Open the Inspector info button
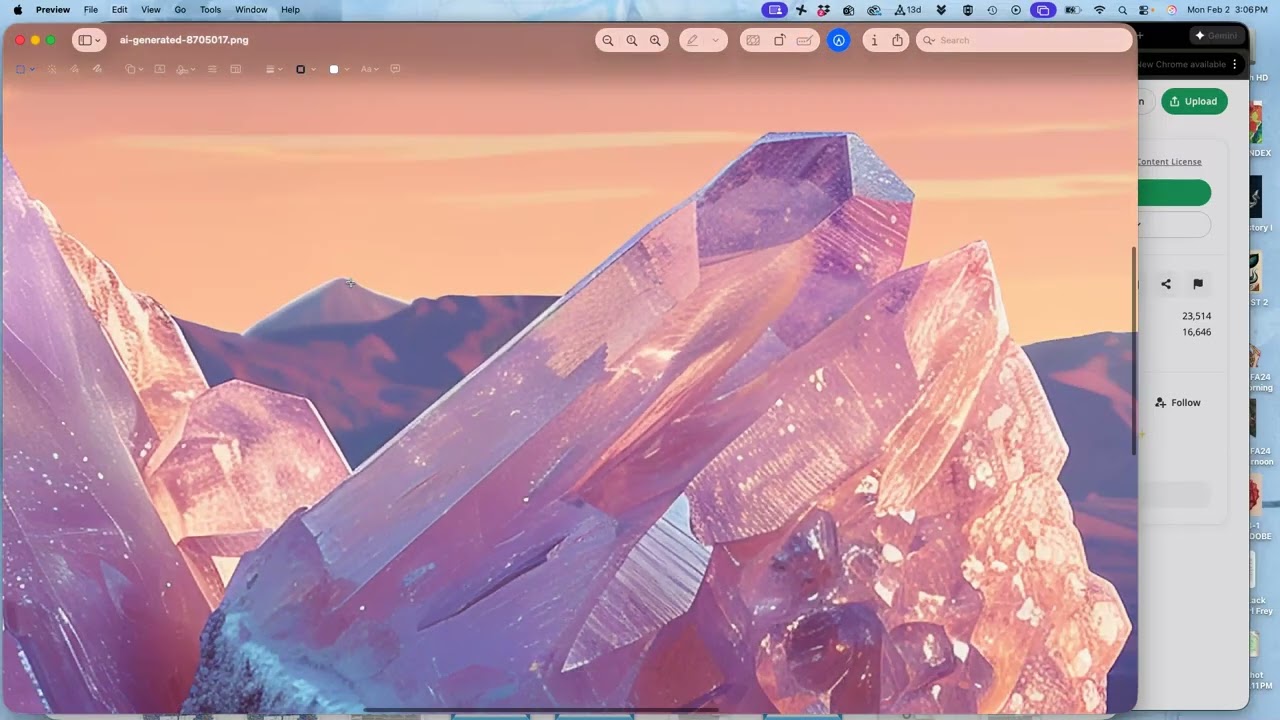The width and height of the screenshot is (1280, 720). (x=874, y=40)
